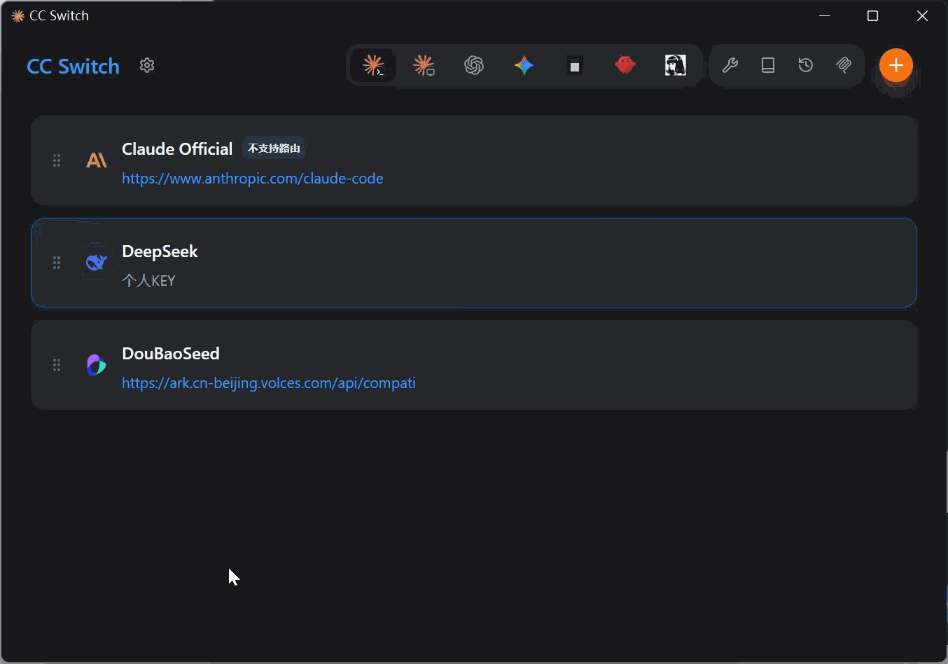Click the Claude Official provider name
The height and width of the screenshot is (664, 948).
tap(177, 149)
